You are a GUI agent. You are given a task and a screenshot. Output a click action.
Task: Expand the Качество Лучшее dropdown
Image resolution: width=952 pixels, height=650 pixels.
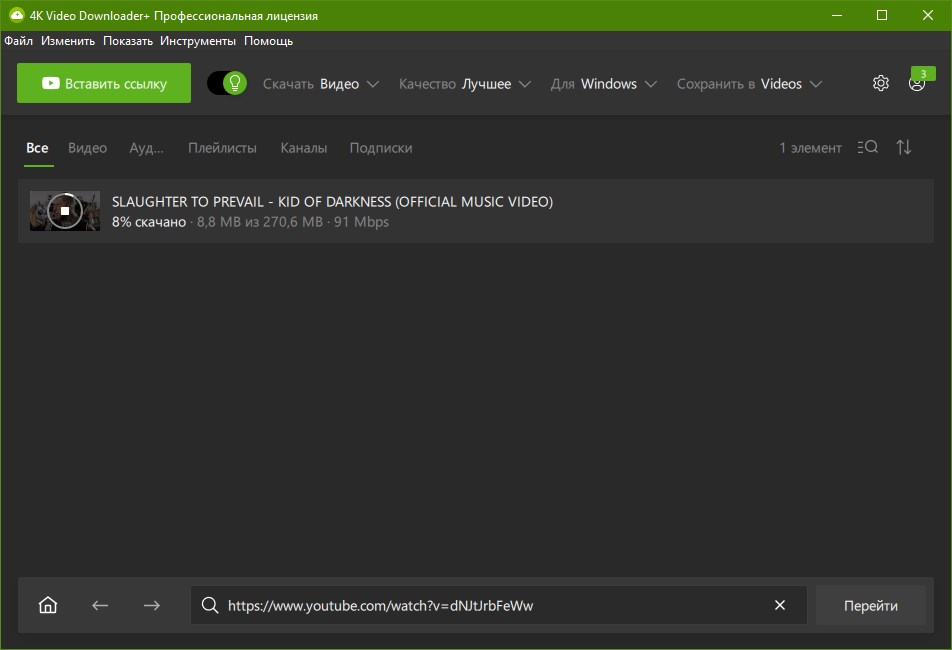tap(464, 84)
